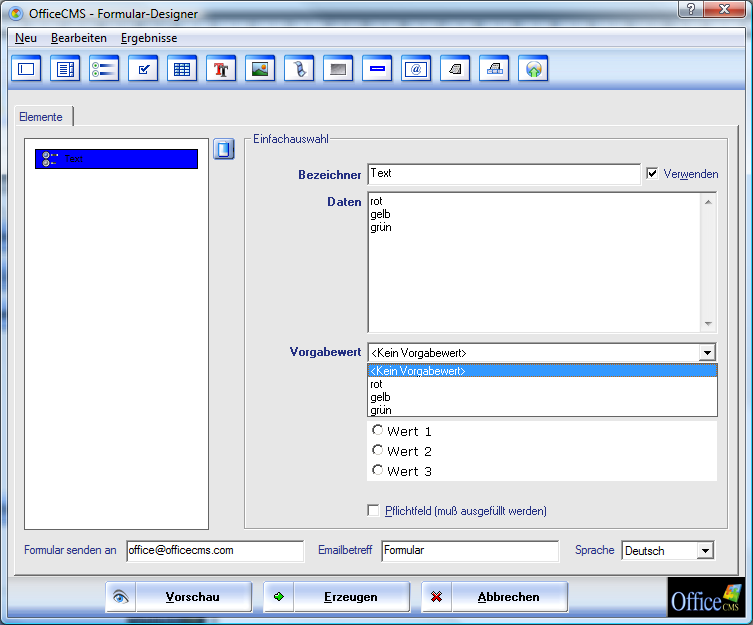Choose grün in the Vorgabewert list
Screen dimensions: 753x625
point(542,410)
